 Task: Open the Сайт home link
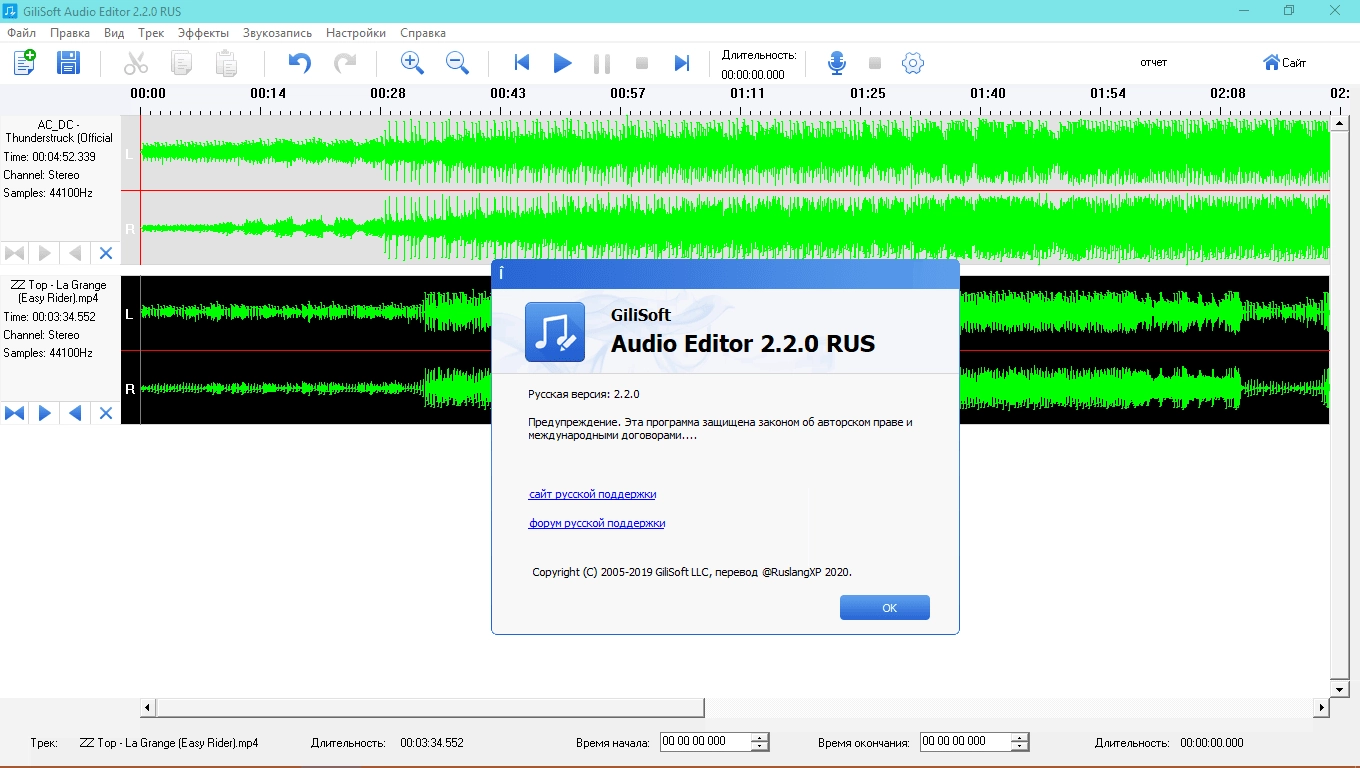pos(1284,63)
